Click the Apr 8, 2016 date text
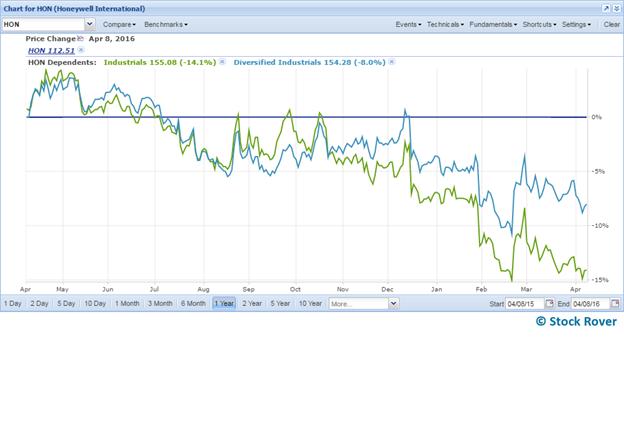This screenshot has height=430, width=624. (x=112, y=39)
